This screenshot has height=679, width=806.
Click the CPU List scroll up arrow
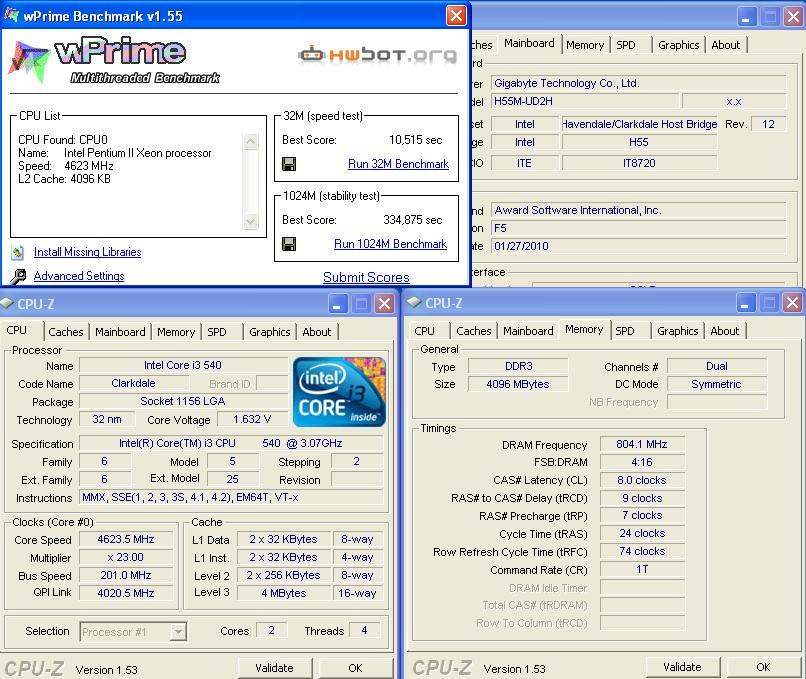point(250,141)
